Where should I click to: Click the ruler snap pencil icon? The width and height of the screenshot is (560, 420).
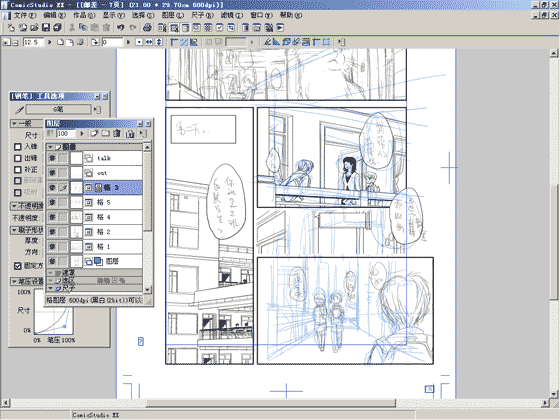tap(267, 42)
